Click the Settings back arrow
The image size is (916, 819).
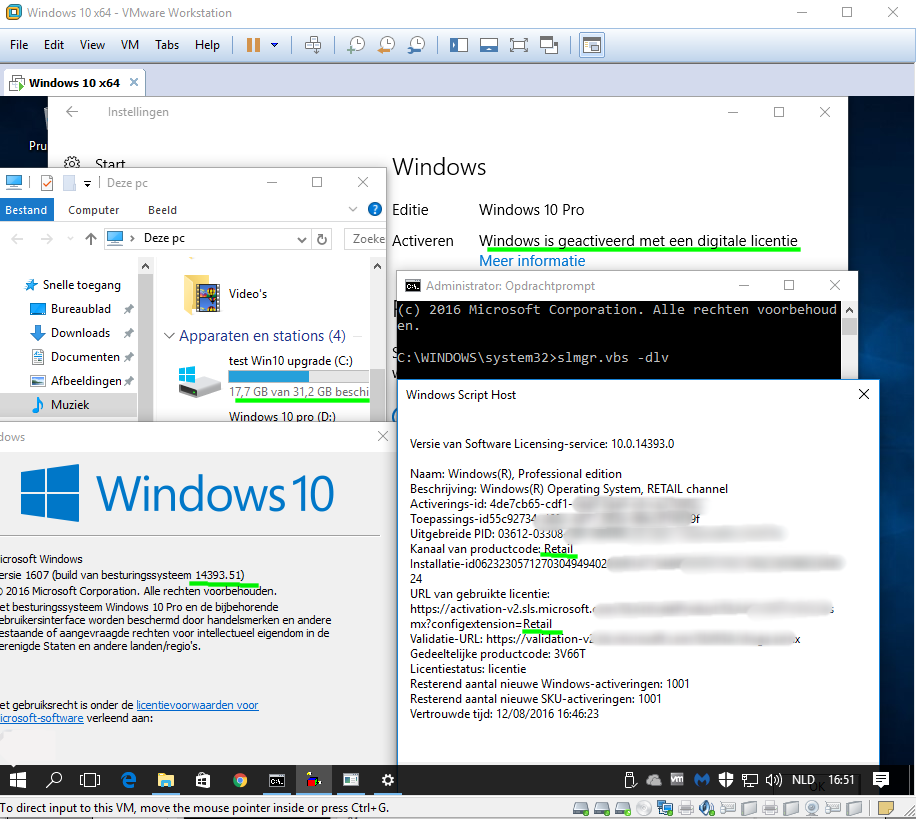point(72,112)
